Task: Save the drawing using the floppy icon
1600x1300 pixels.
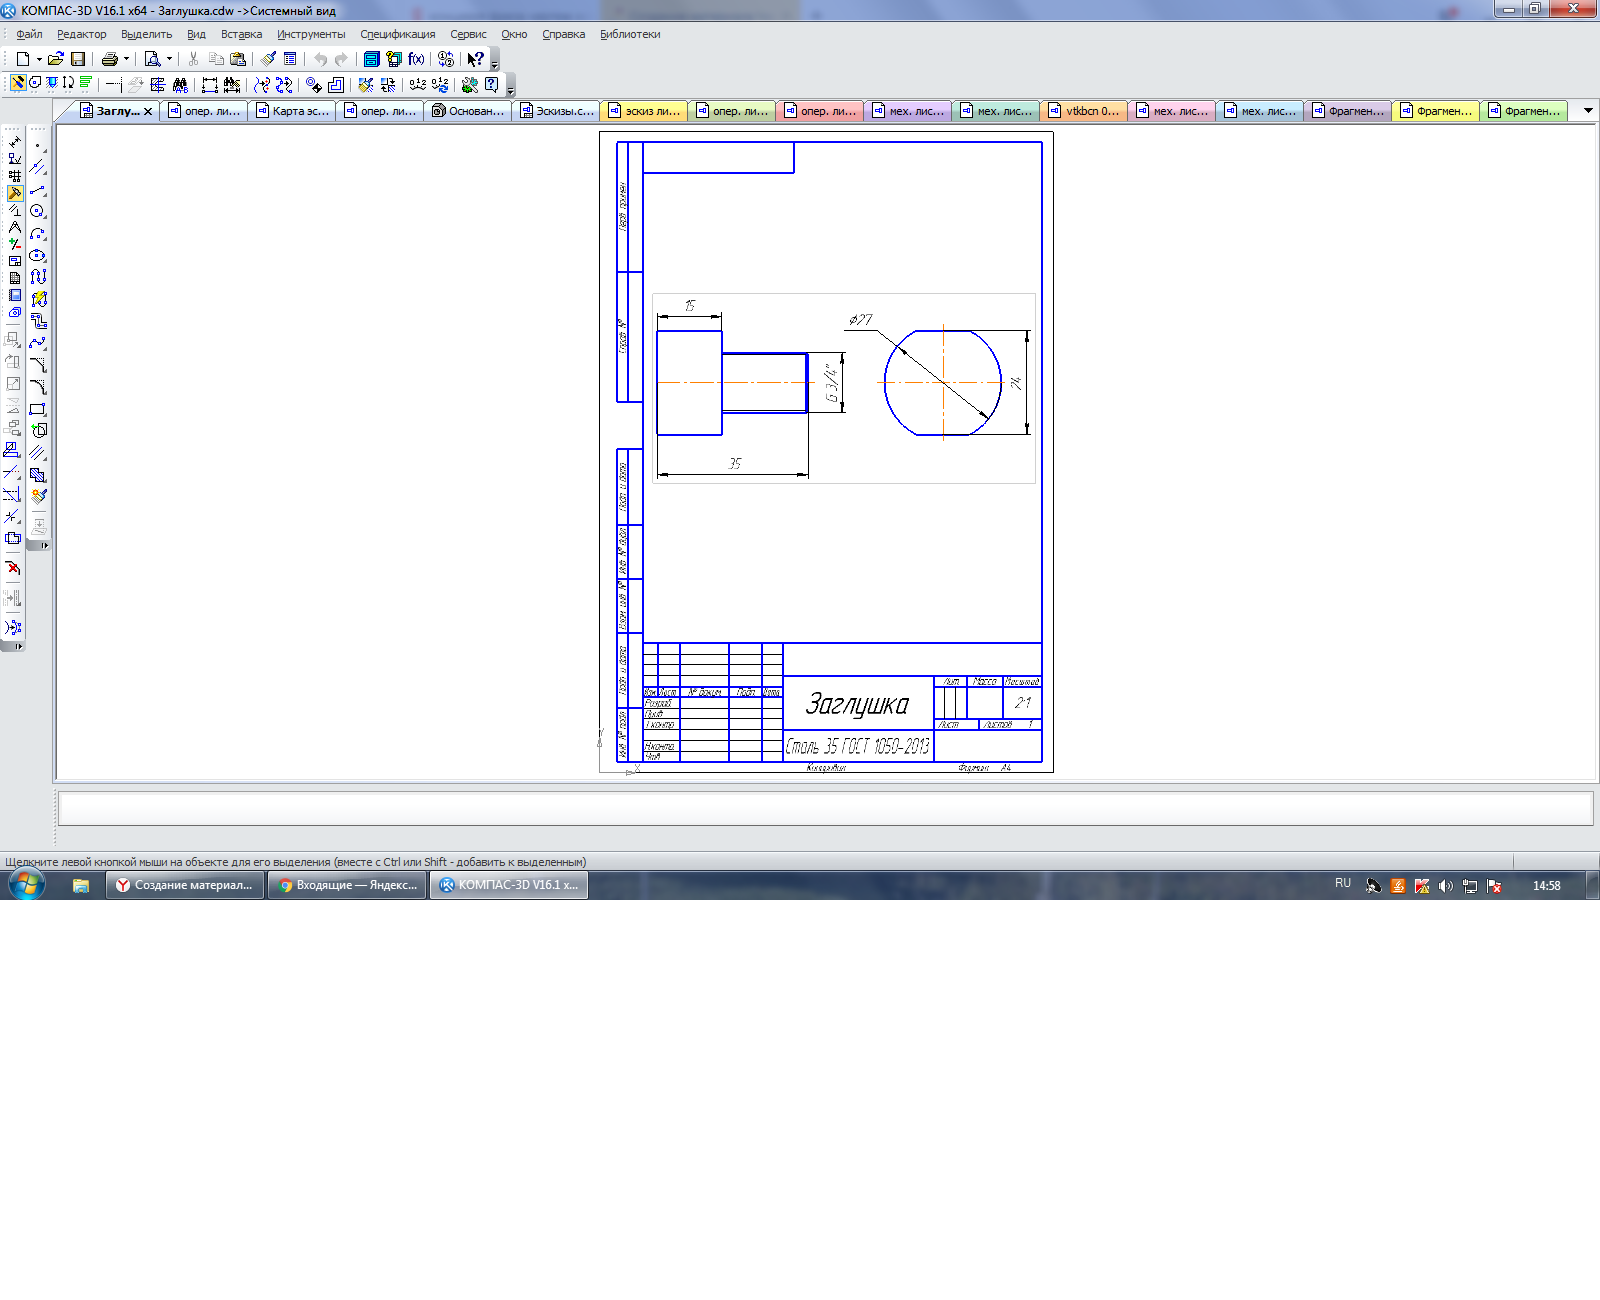Action: tap(78, 59)
